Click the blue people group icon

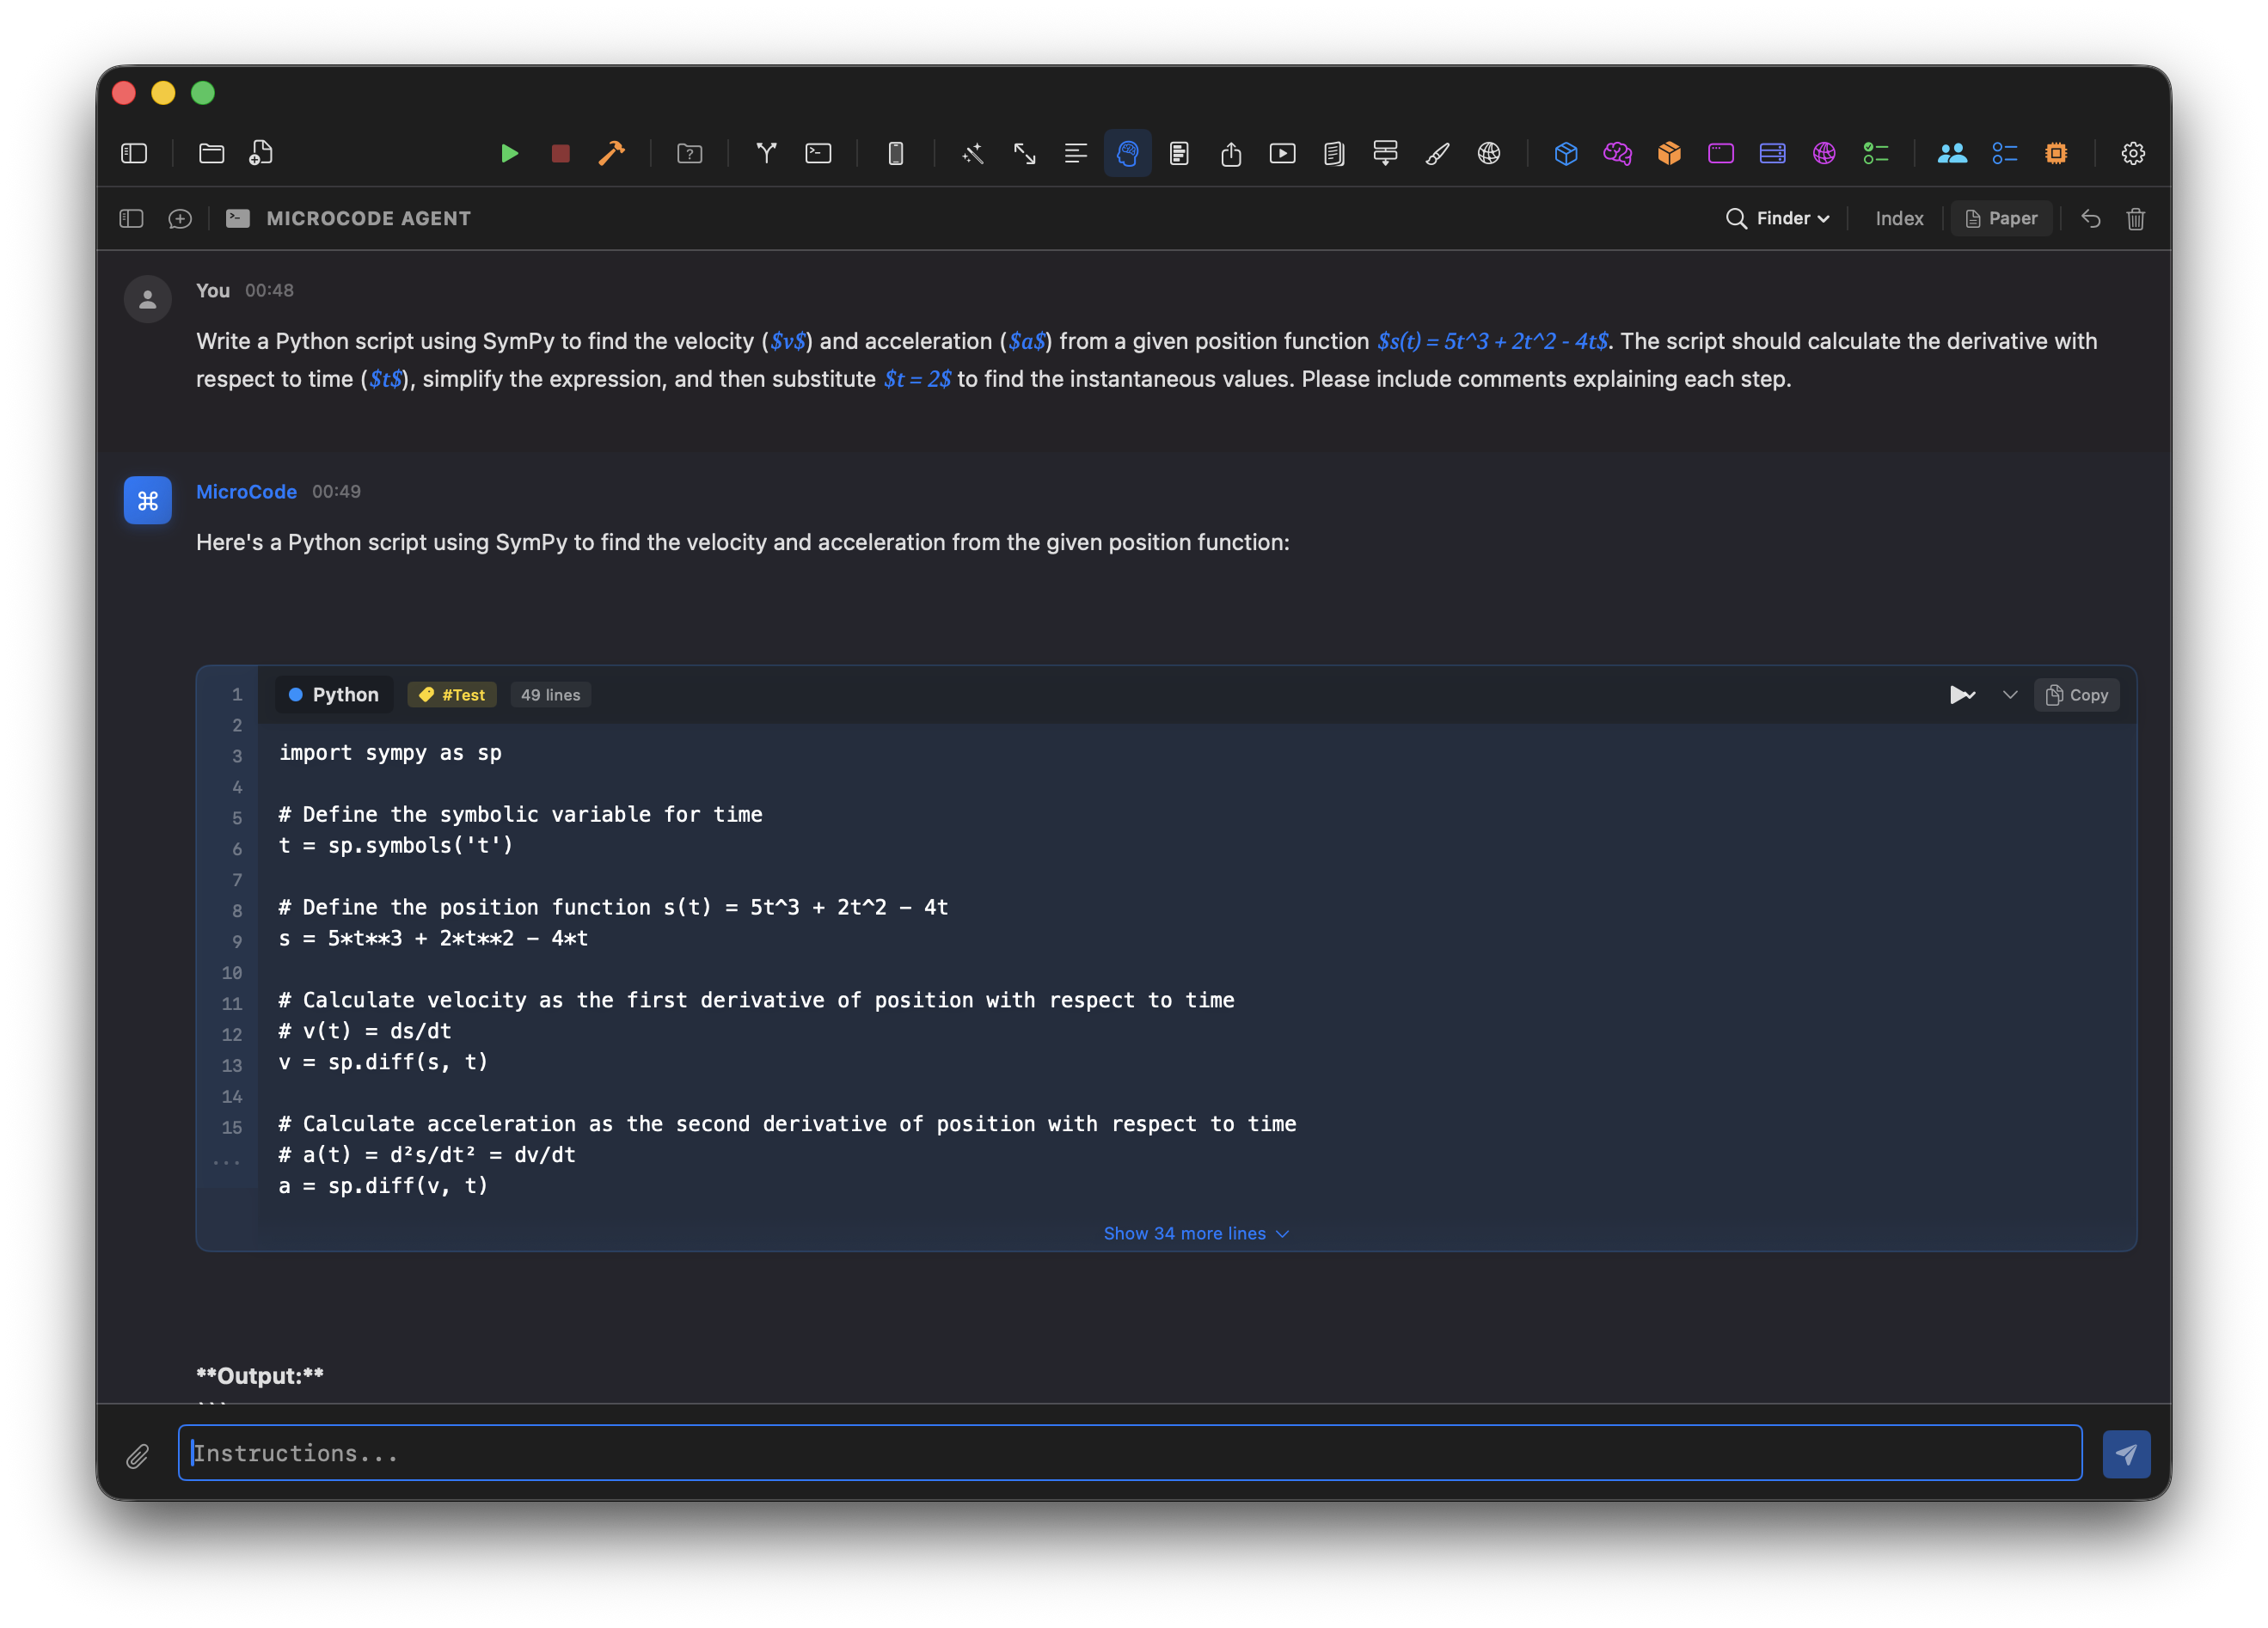coord(1952,153)
